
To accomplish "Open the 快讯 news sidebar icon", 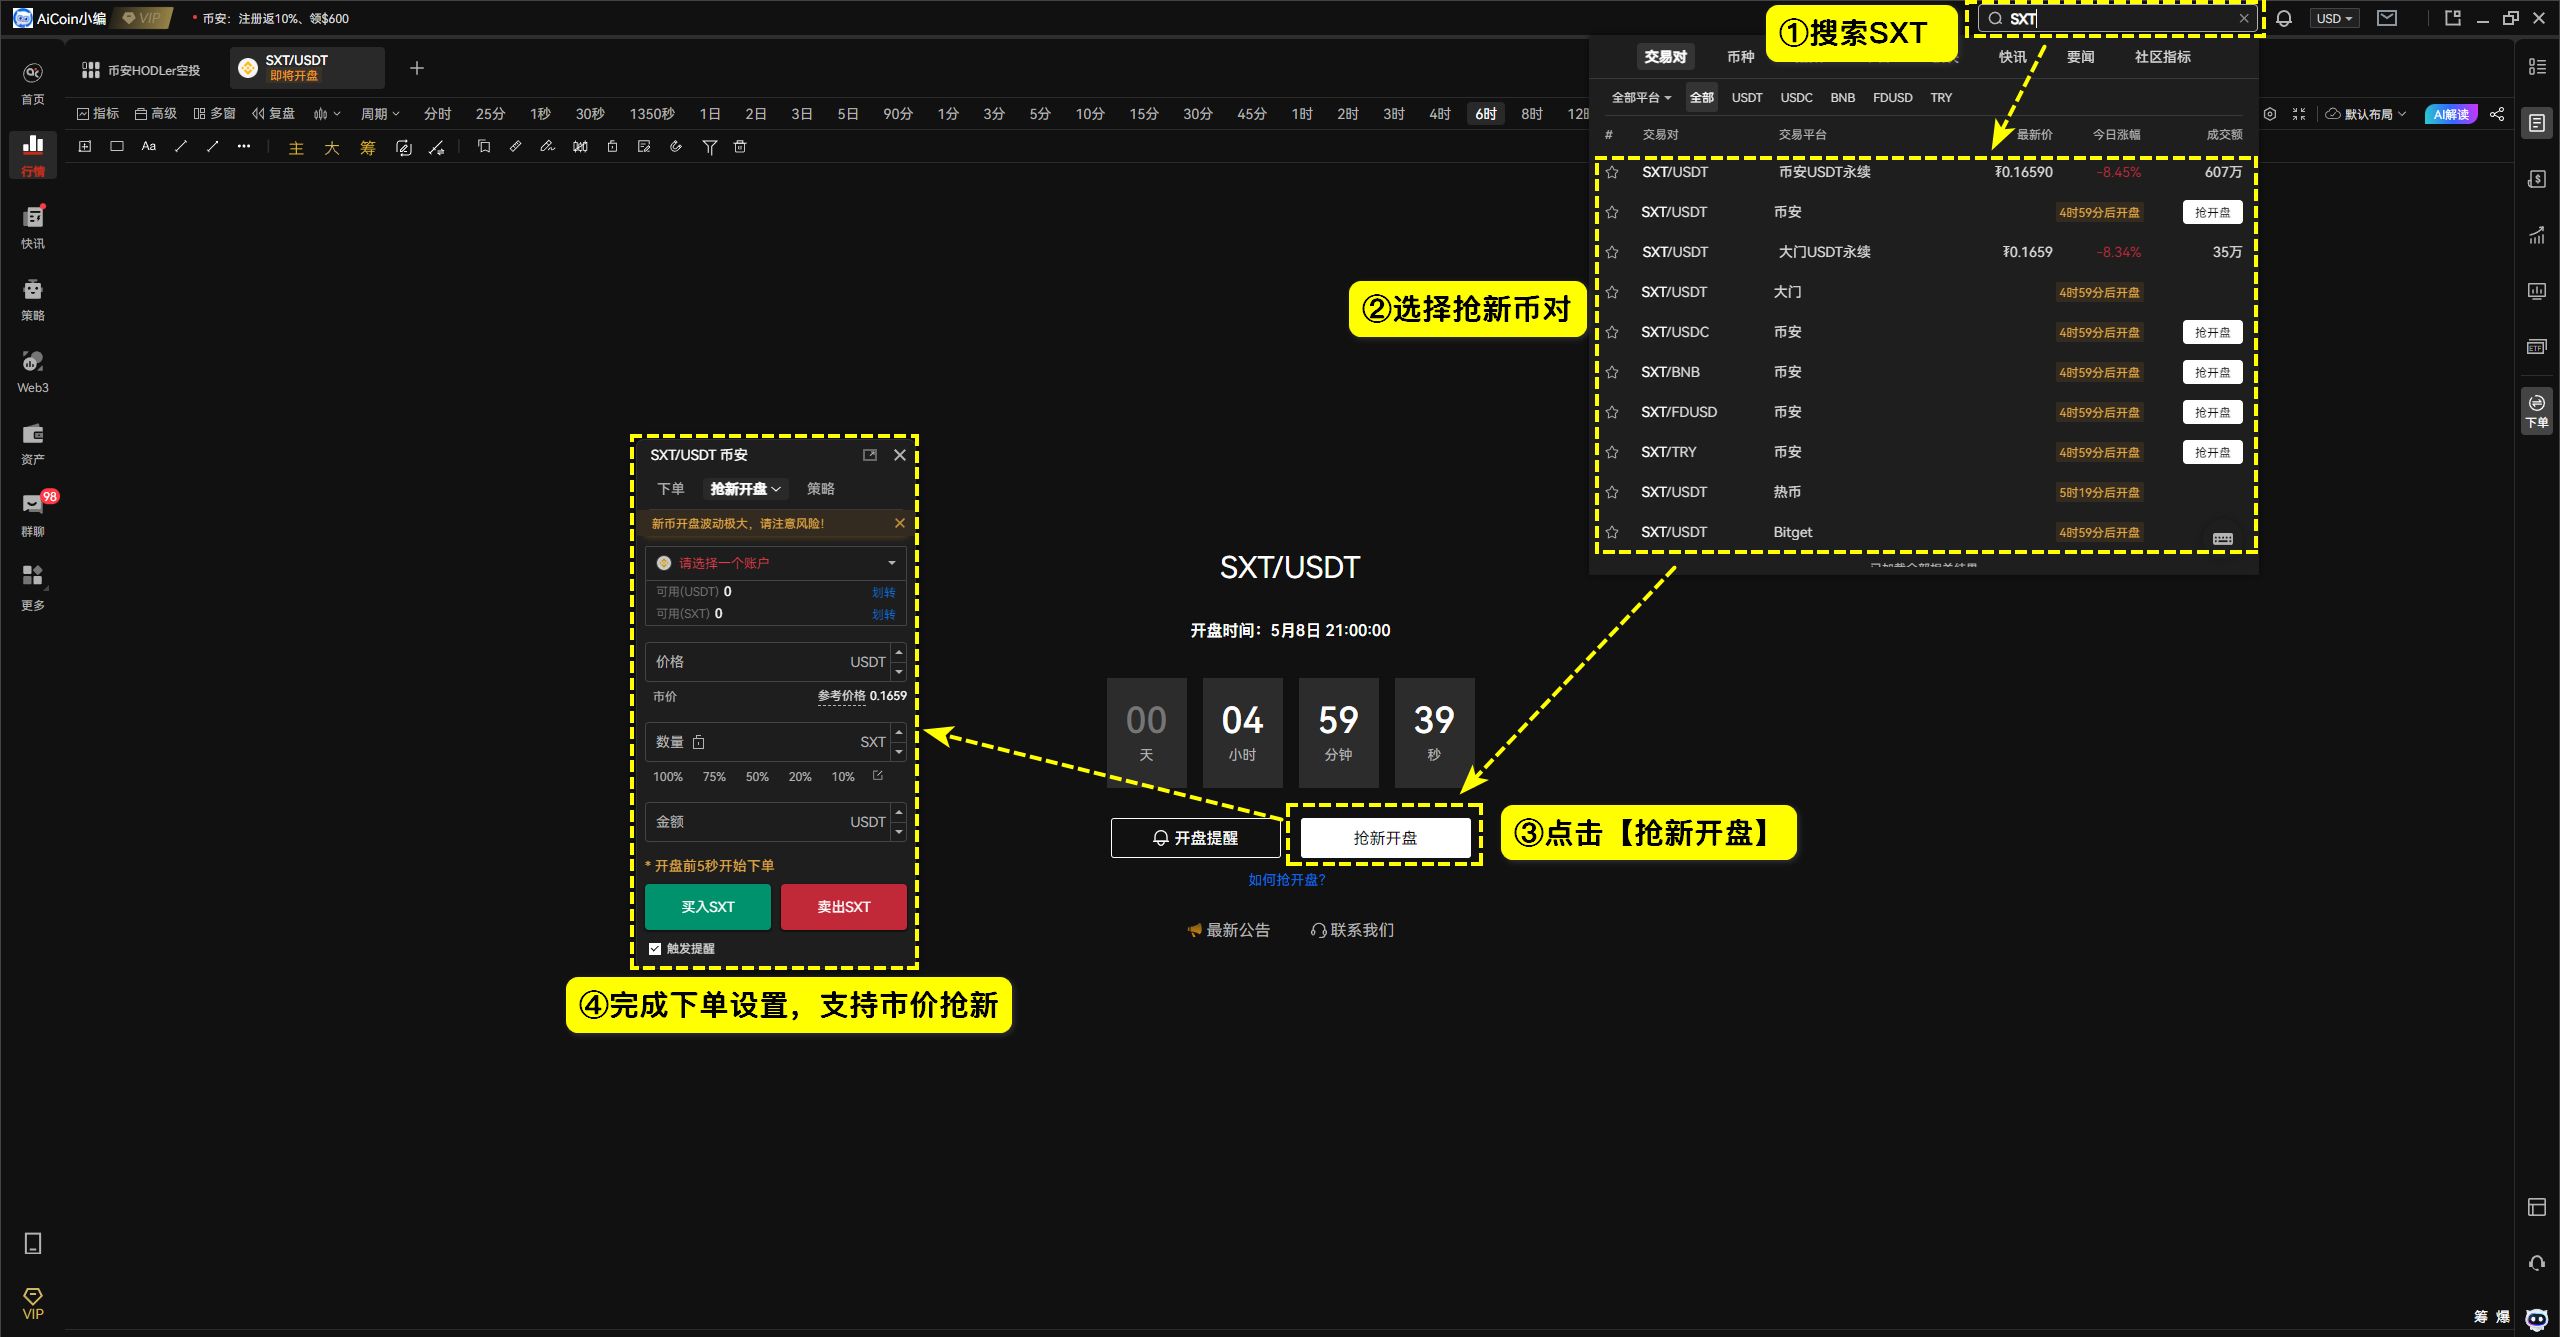I will pos(33,225).
